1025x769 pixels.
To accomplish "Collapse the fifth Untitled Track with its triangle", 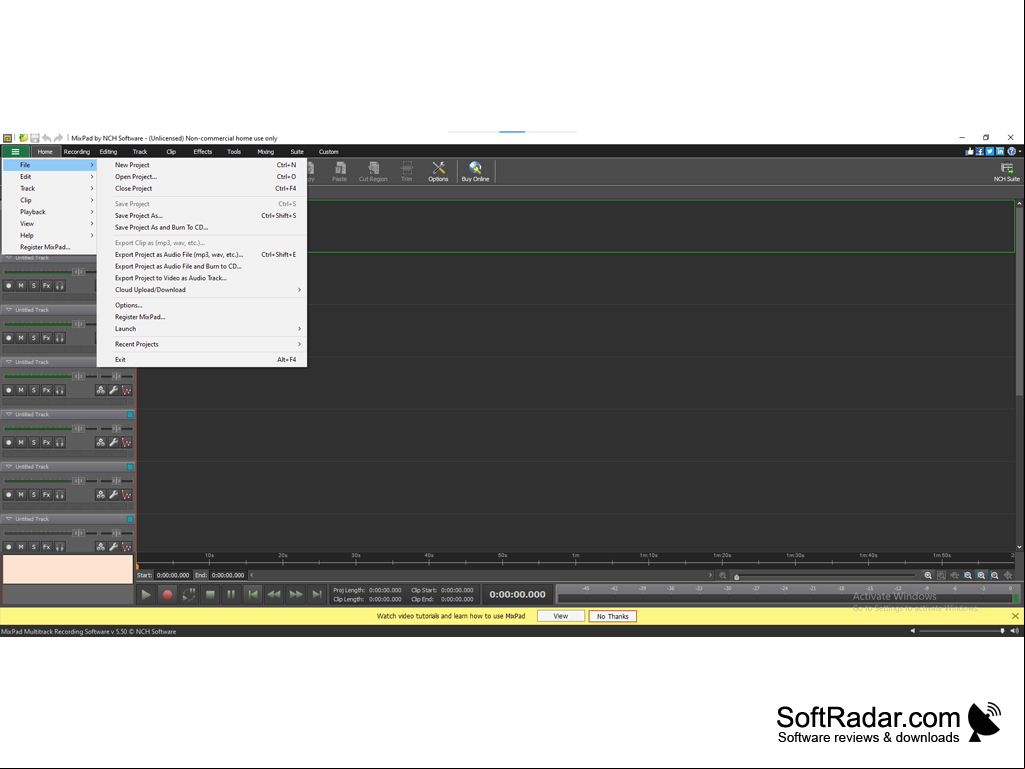I will click(x=8, y=466).
